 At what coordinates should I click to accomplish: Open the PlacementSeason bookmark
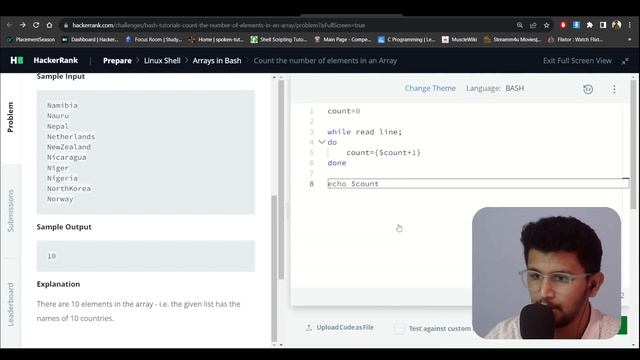click(x=31, y=40)
